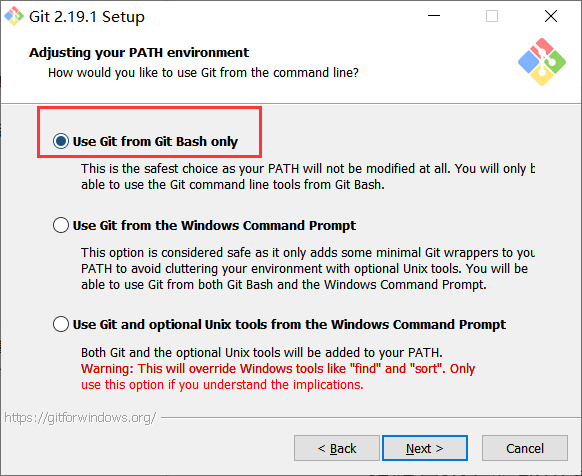The width and height of the screenshot is (582, 476).
Task: Close the Git 2.19.1 Setup window
Action: coord(551,16)
